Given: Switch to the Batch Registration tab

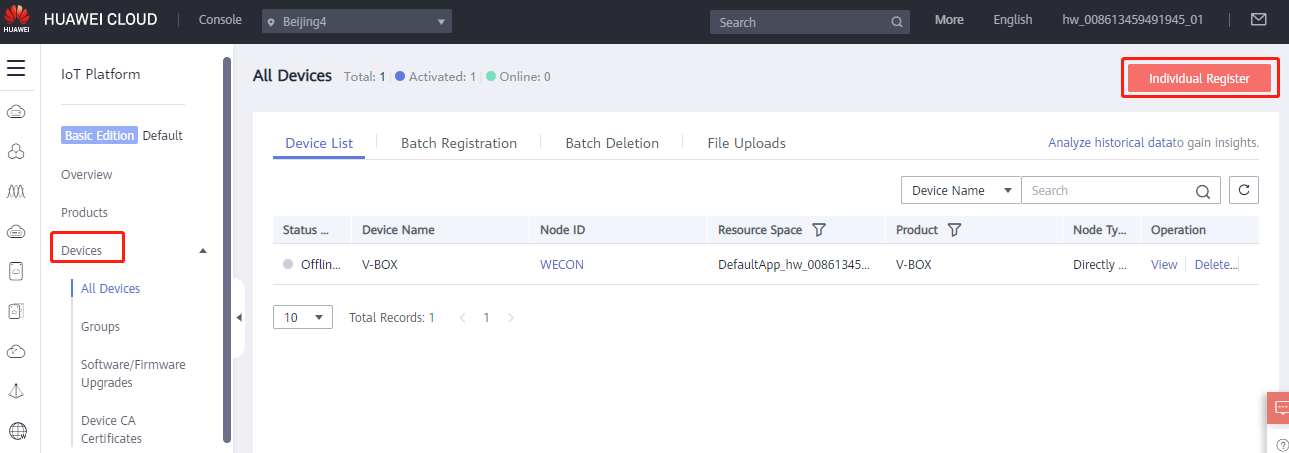Looking at the screenshot, I should point(459,143).
